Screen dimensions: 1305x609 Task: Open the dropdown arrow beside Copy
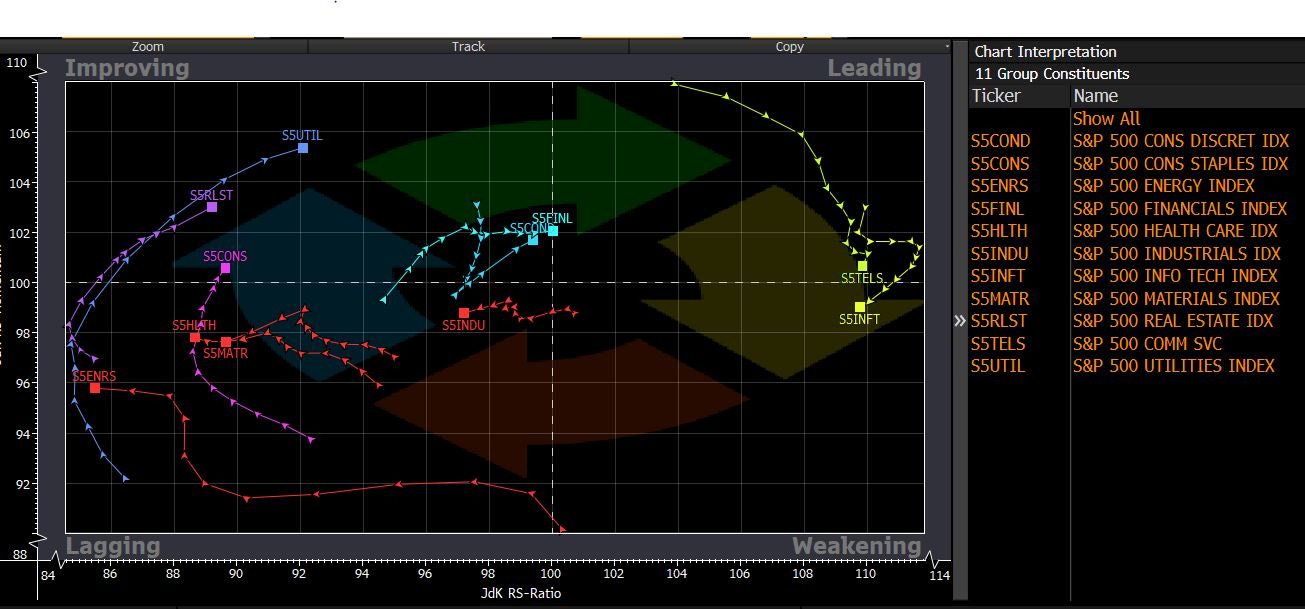(946, 46)
